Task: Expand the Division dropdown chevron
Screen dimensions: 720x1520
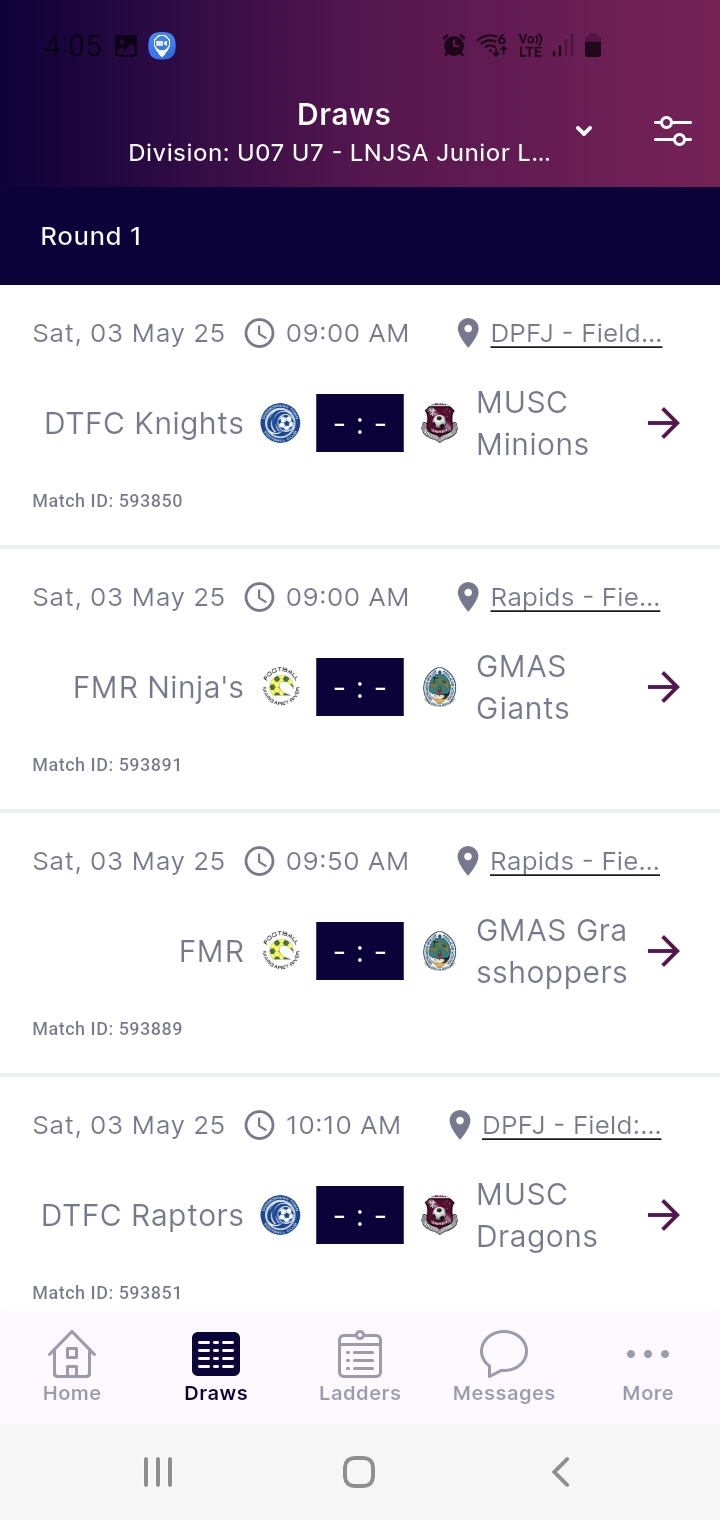Action: point(584,131)
